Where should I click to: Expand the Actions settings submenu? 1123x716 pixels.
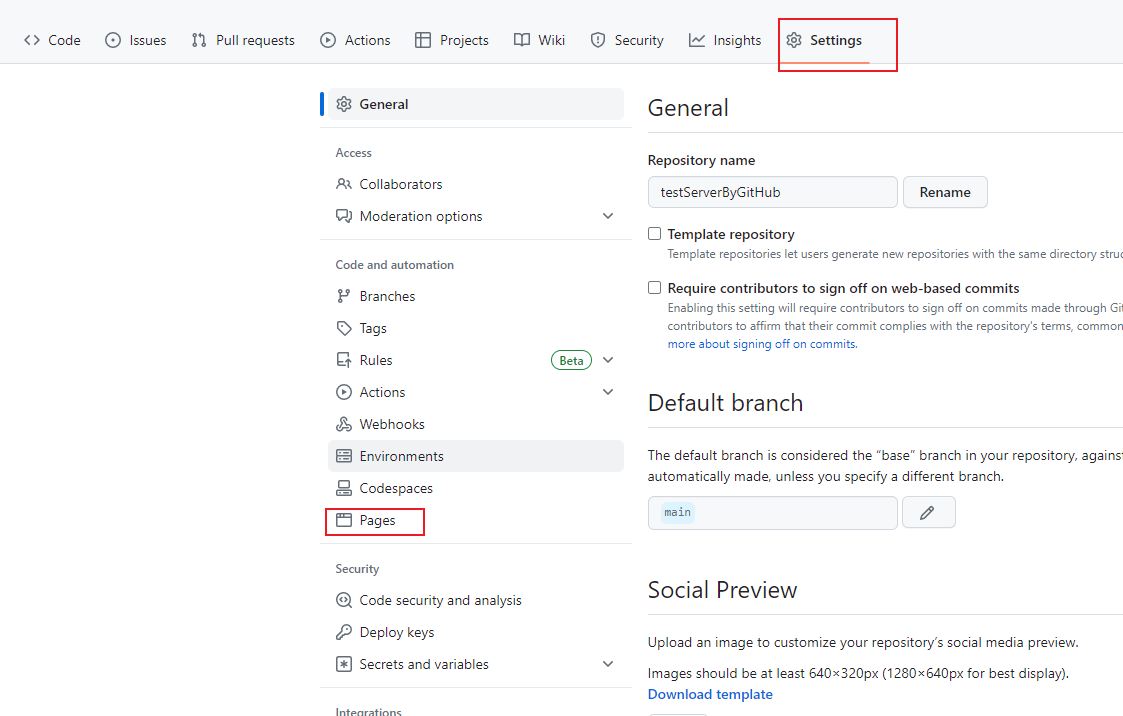[x=608, y=392]
